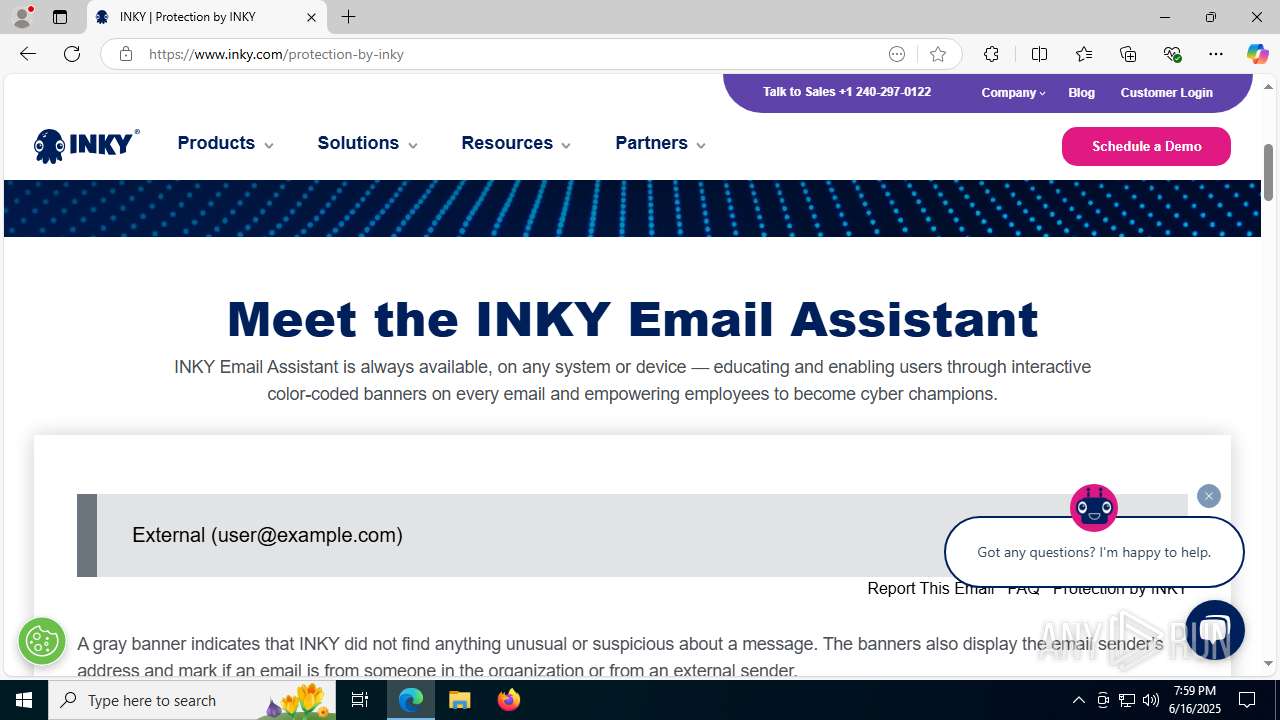Click the Report This Email link
The height and width of the screenshot is (720, 1280).
(931, 588)
